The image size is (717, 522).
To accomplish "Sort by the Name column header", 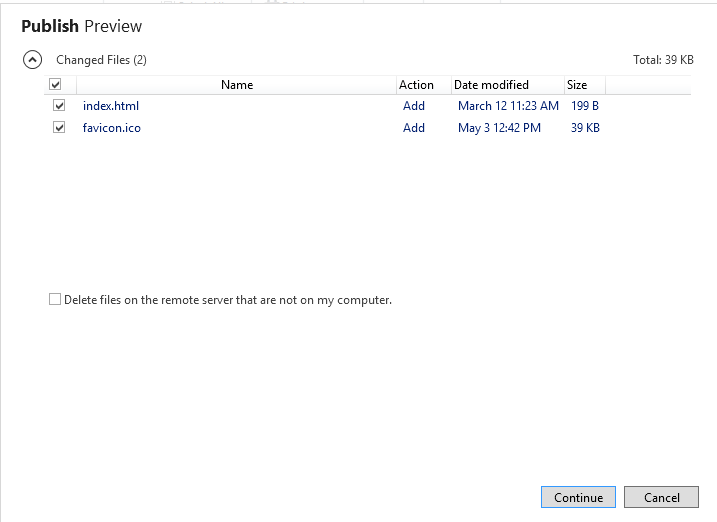I will 237,85.
